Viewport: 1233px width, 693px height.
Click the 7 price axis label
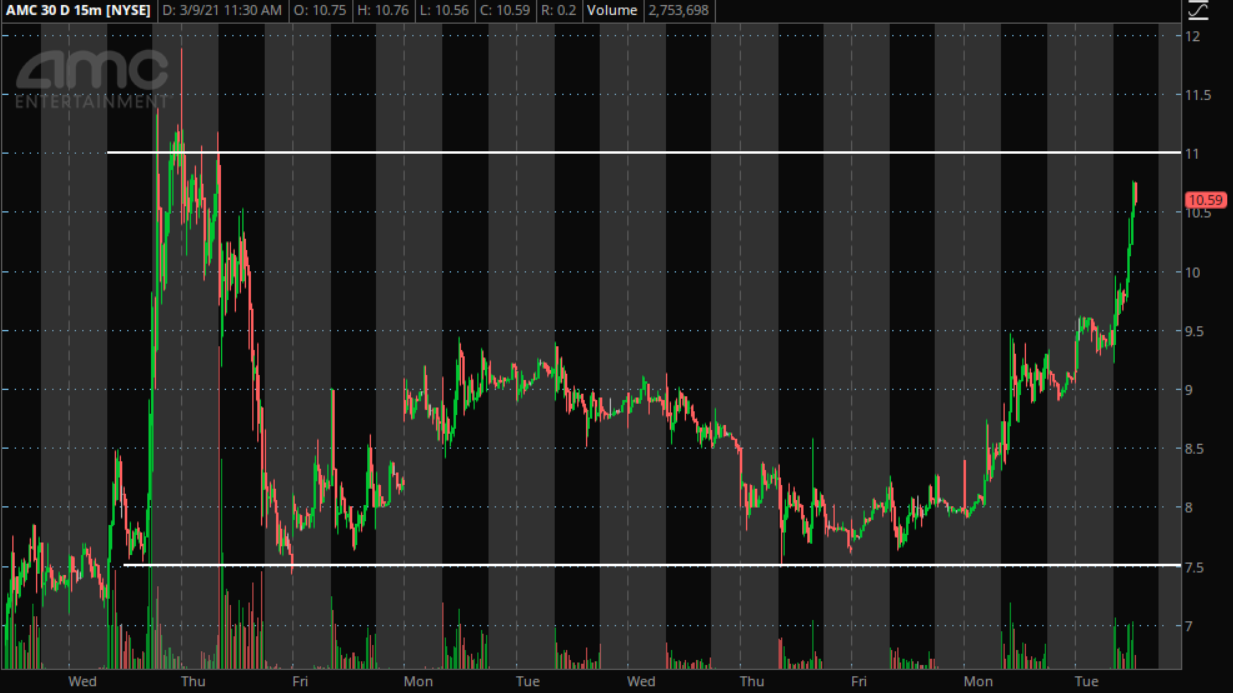tap(1189, 626)
